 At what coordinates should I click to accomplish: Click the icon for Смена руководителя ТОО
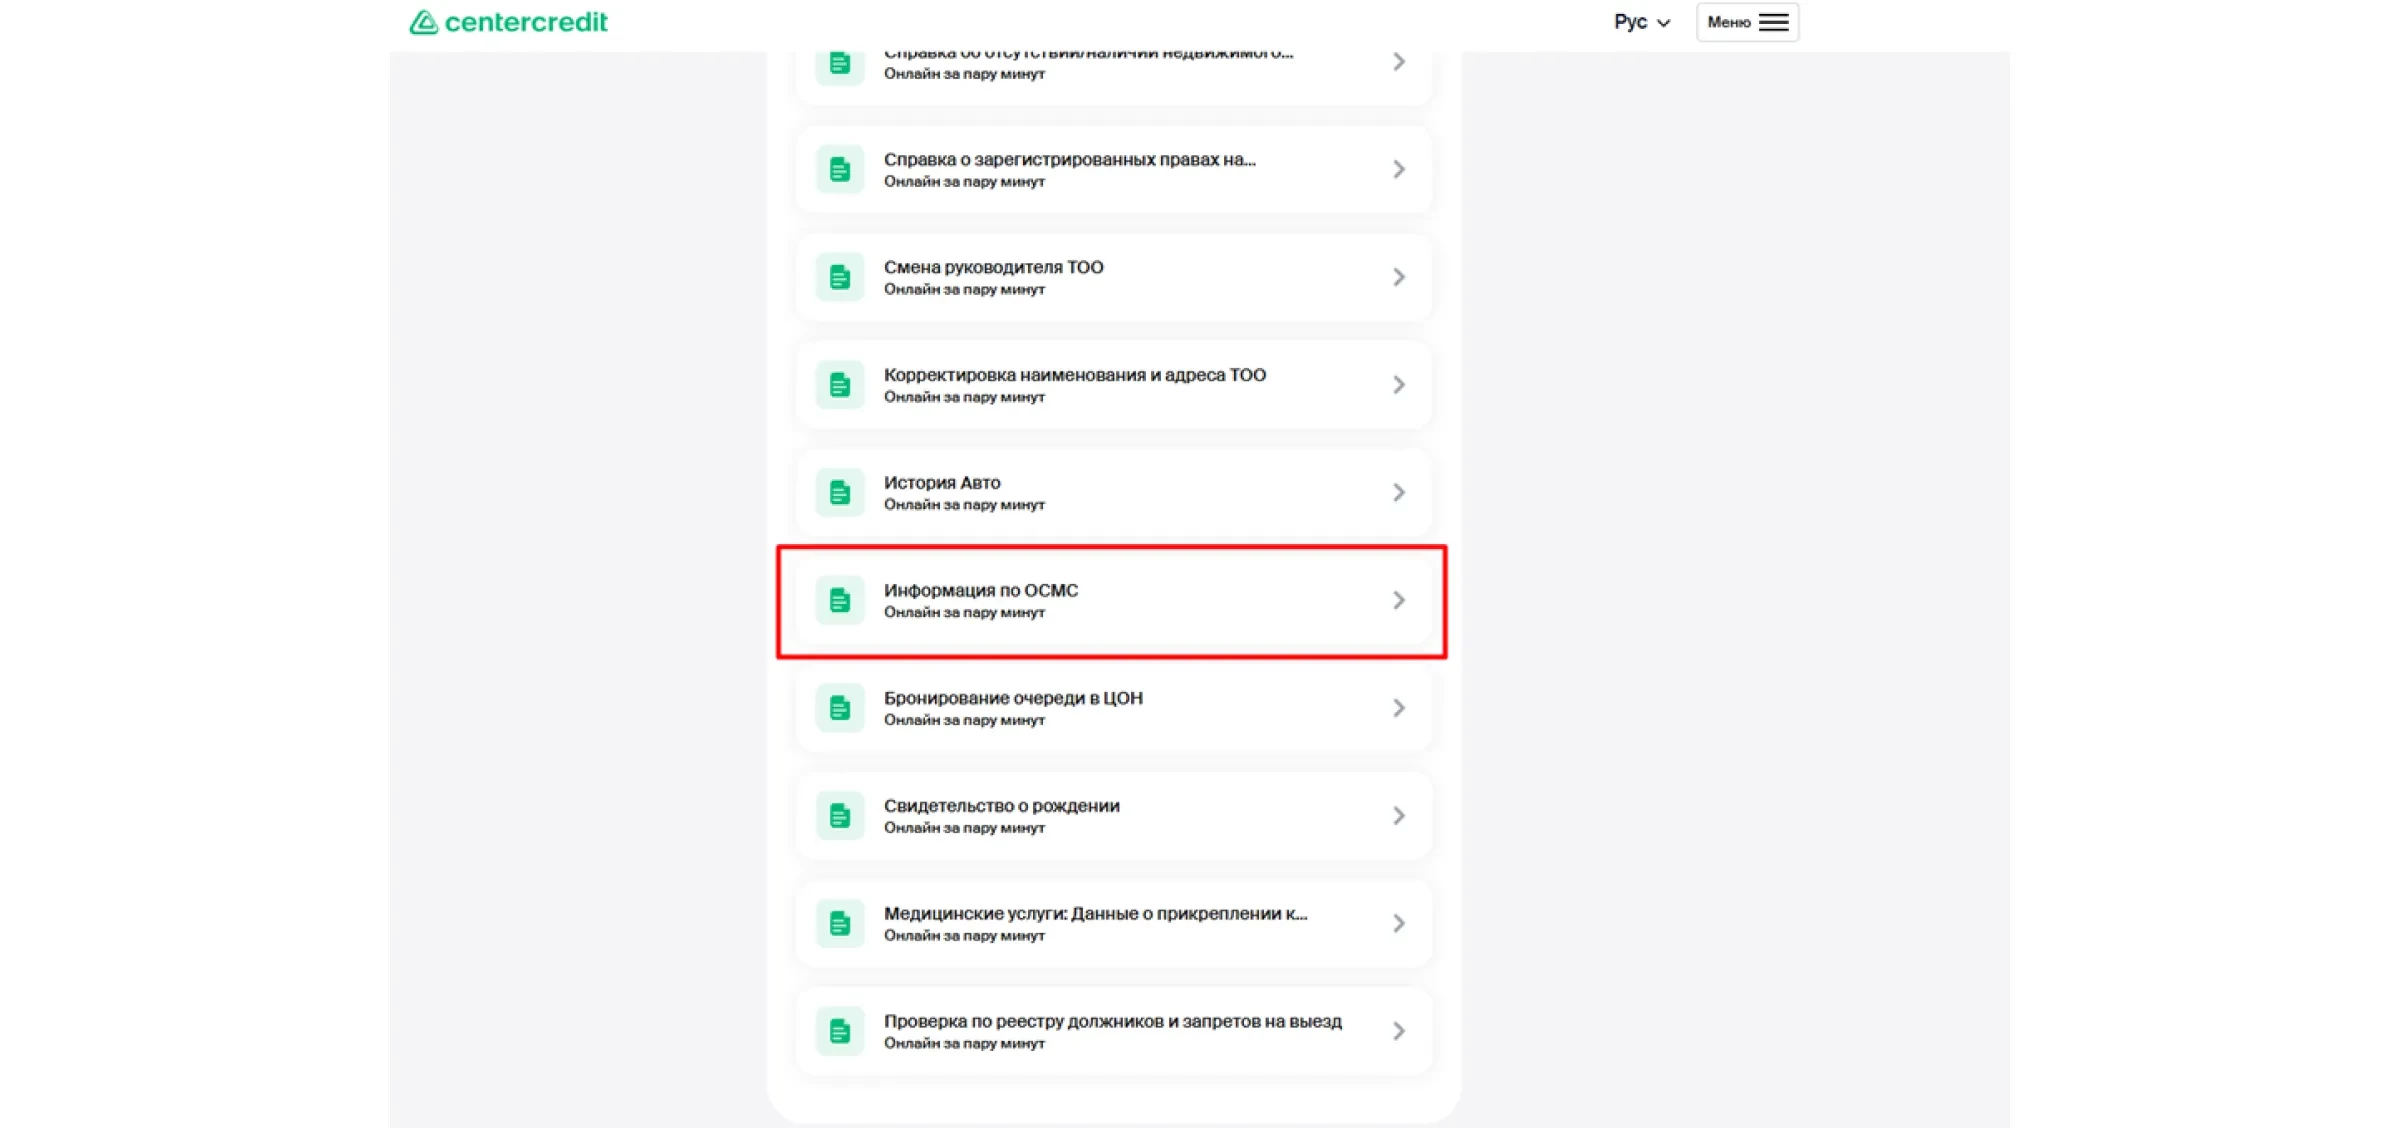click(840, 277)
